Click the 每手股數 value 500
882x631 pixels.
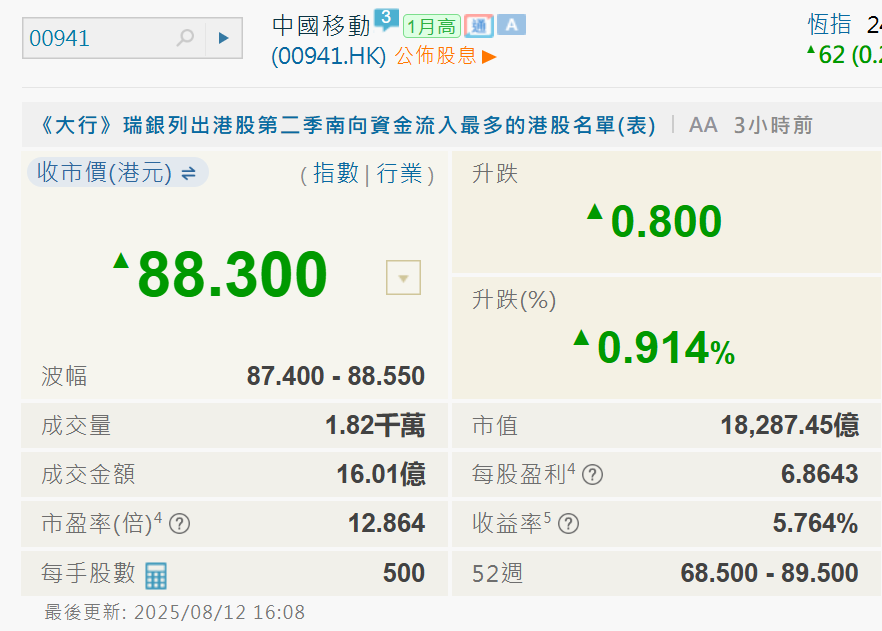tap(404, 573)
